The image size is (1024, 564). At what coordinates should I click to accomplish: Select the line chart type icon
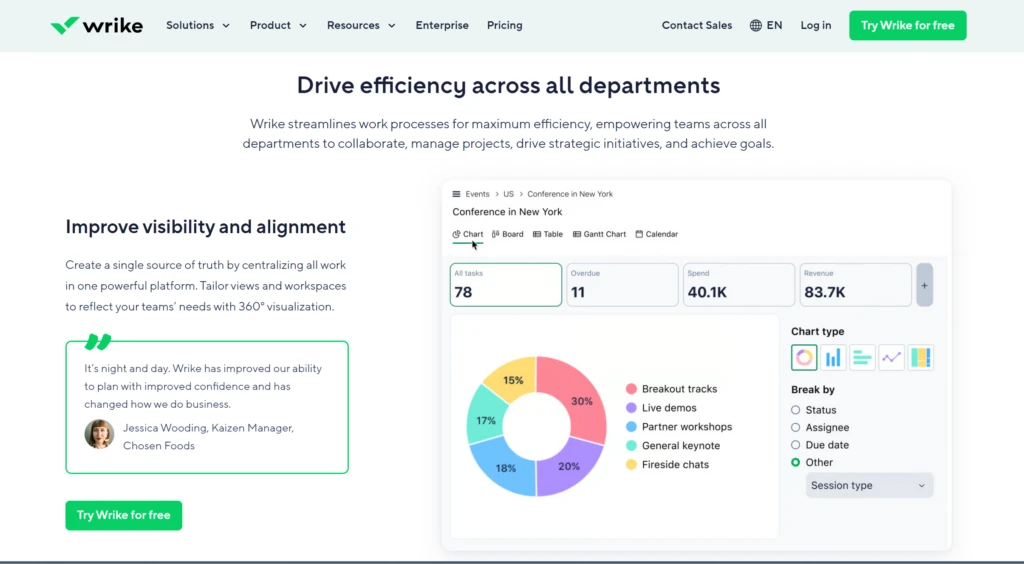click(x=891, y=357)
